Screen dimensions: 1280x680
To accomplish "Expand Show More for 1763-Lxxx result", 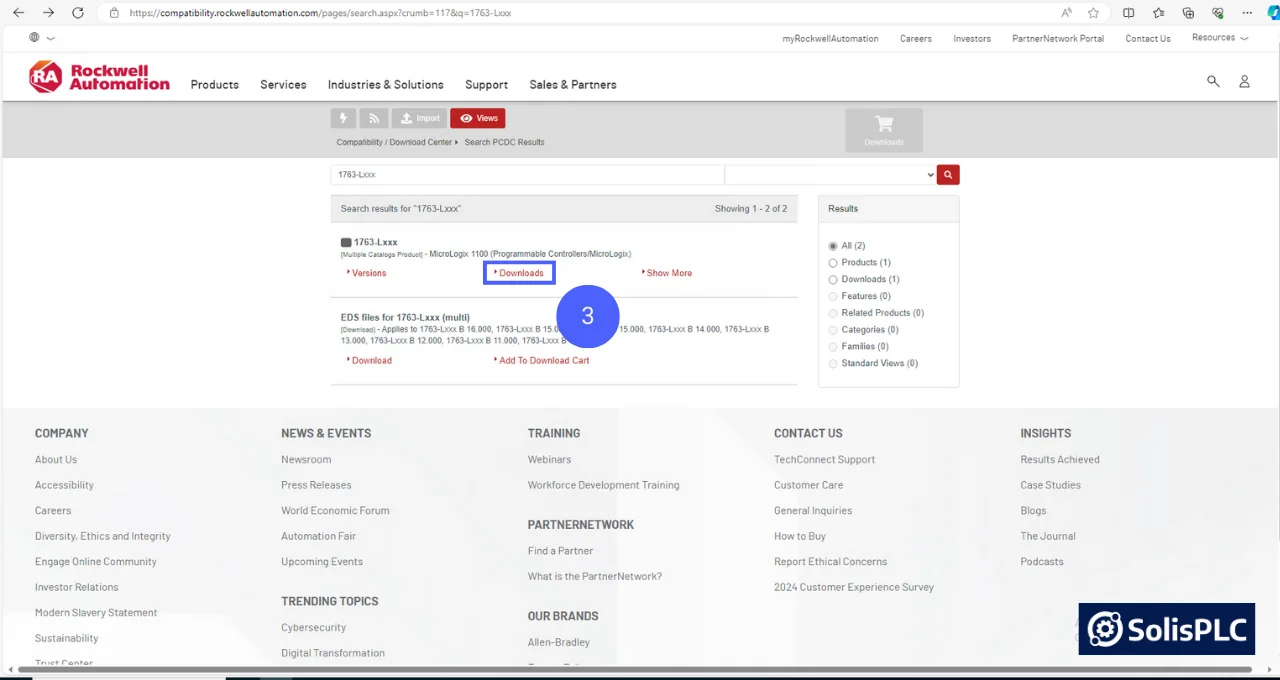I will [666, 272].
